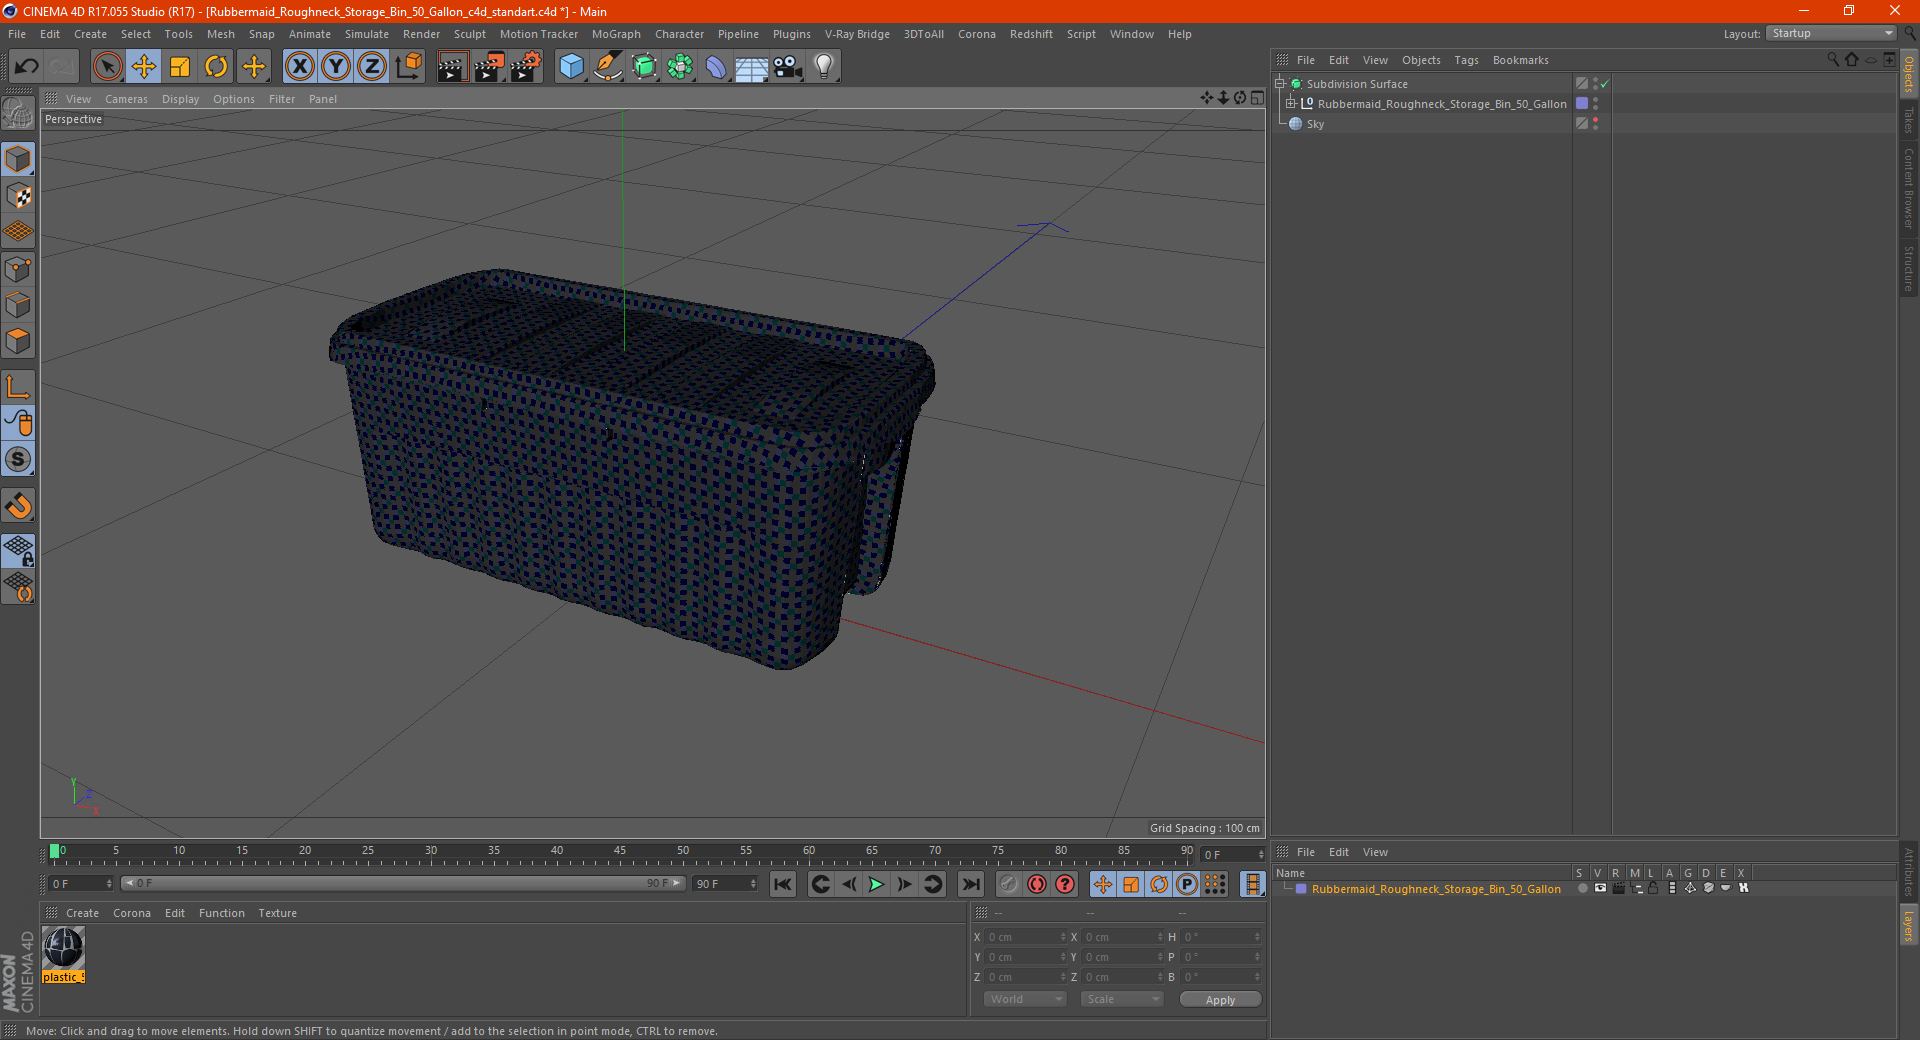This screenshot has height=1040, width=1920.
Task: Open the Layout Startup dropdown
Action: [x=1831, y=33]
